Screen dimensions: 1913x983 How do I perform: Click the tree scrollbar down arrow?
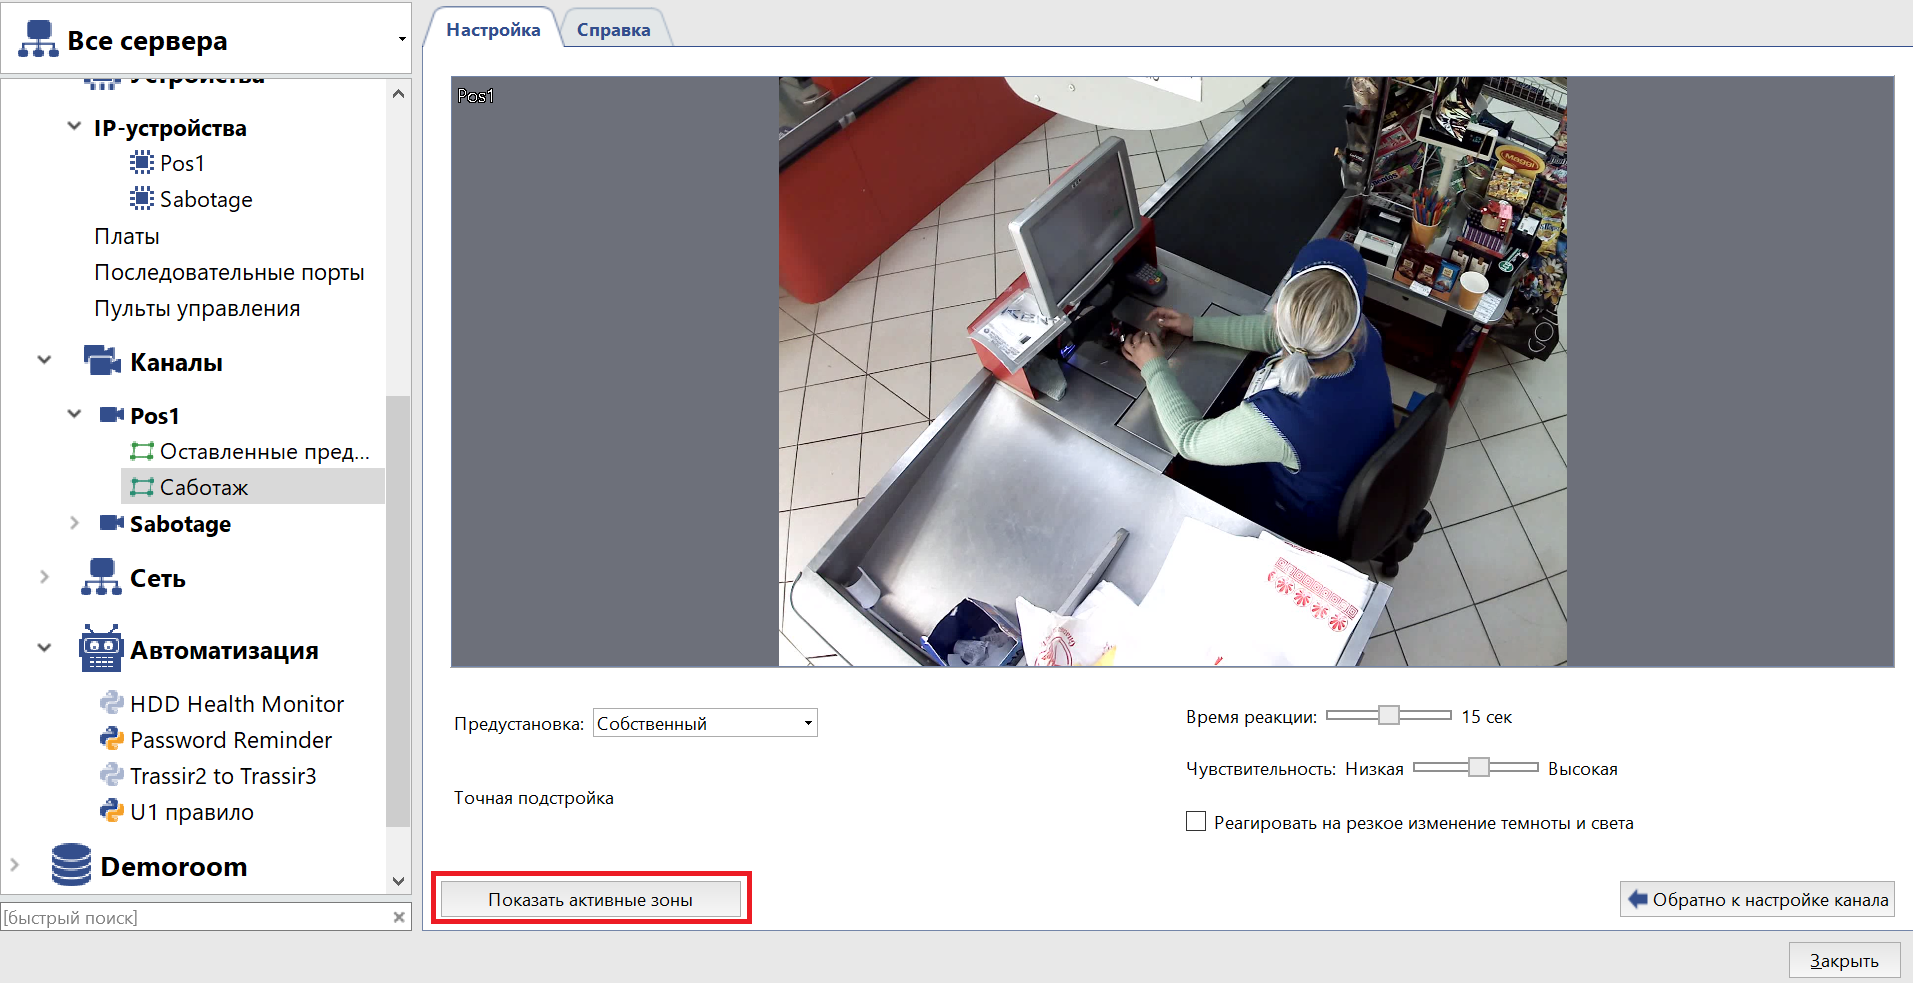pos(398,881)
